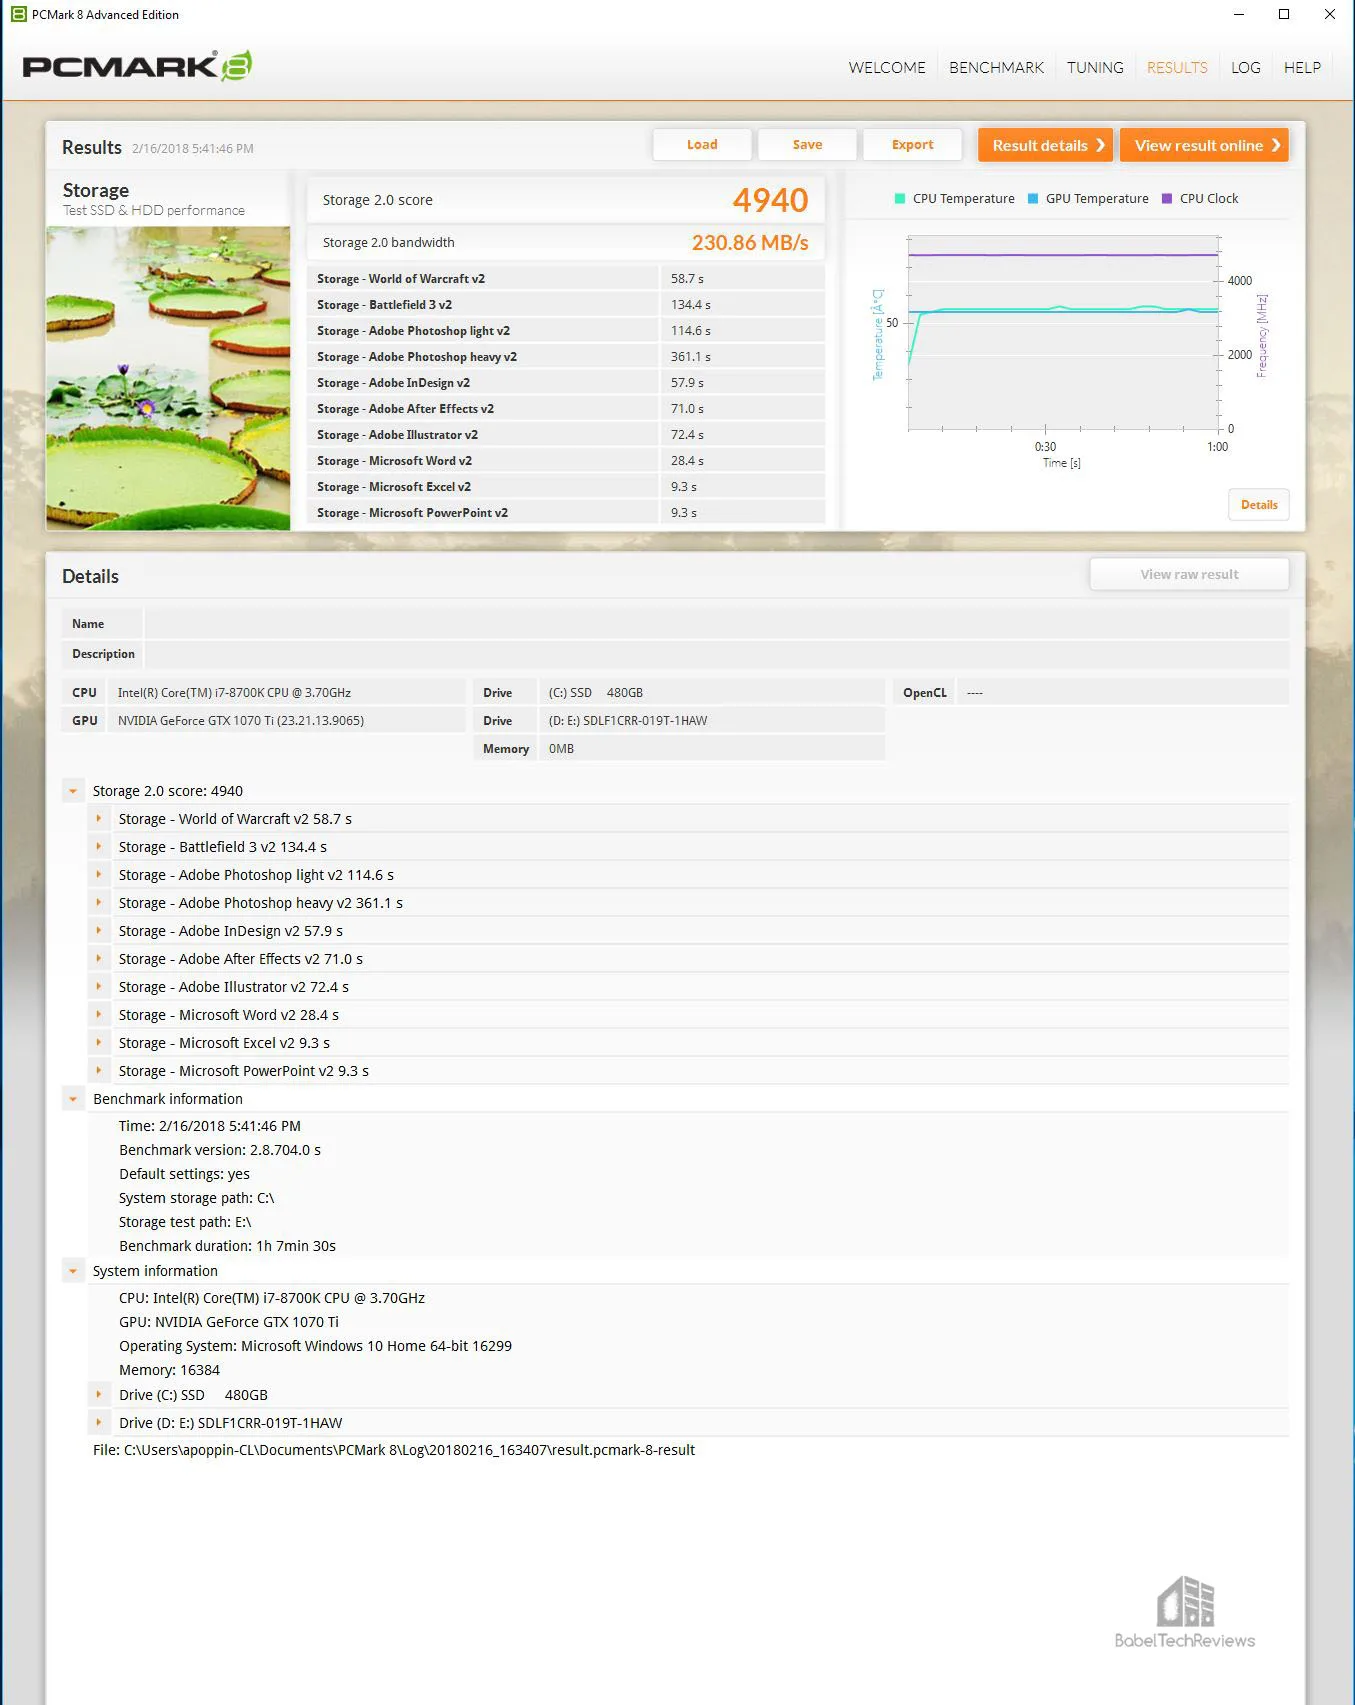Click the Storage test lily pad thumbnail
Screen dimensions: 1355x1705
pos(168,378)
